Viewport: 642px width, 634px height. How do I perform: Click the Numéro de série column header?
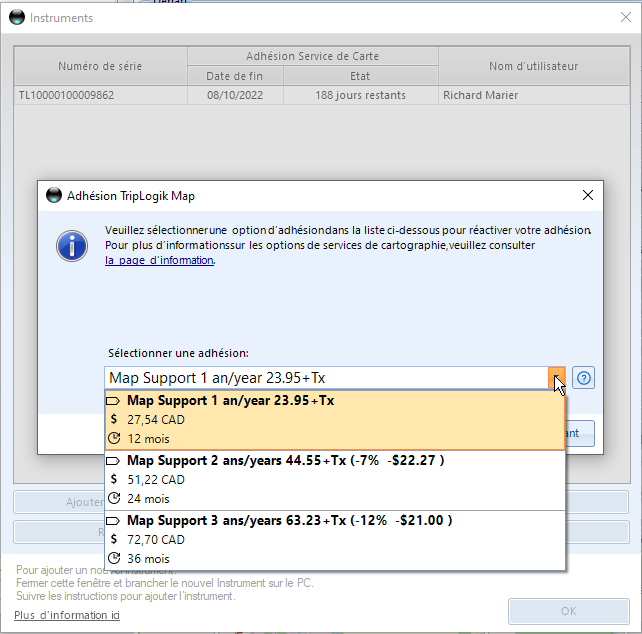click(100, 66)
